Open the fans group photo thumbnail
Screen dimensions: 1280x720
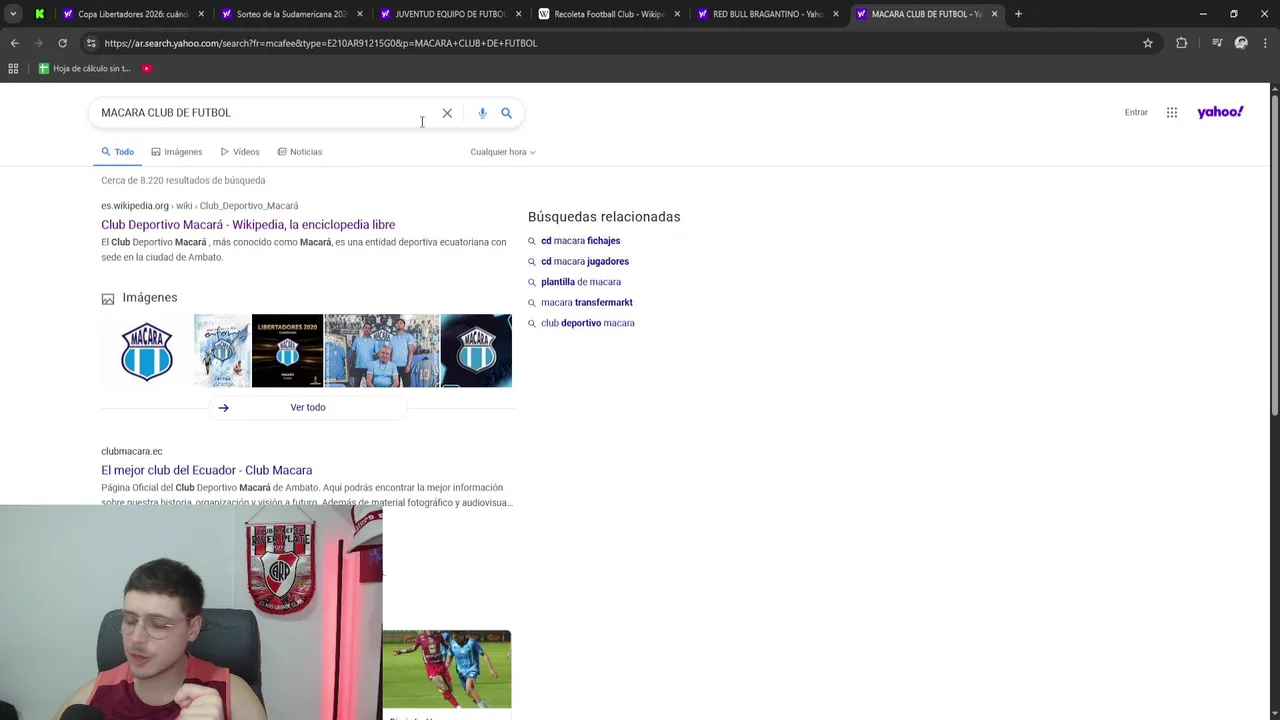pos(382,351)
